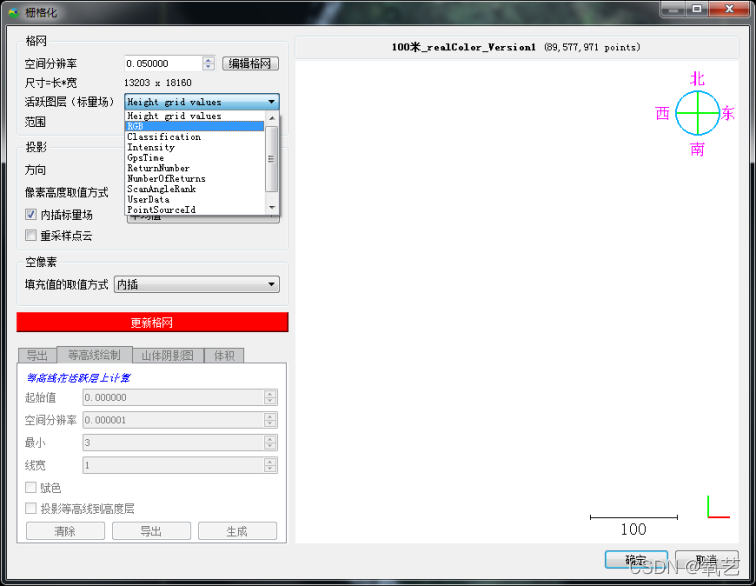Click the dropdown list scroll up arrow
This screenshot has height=586, width=756.
pos(272,117)
